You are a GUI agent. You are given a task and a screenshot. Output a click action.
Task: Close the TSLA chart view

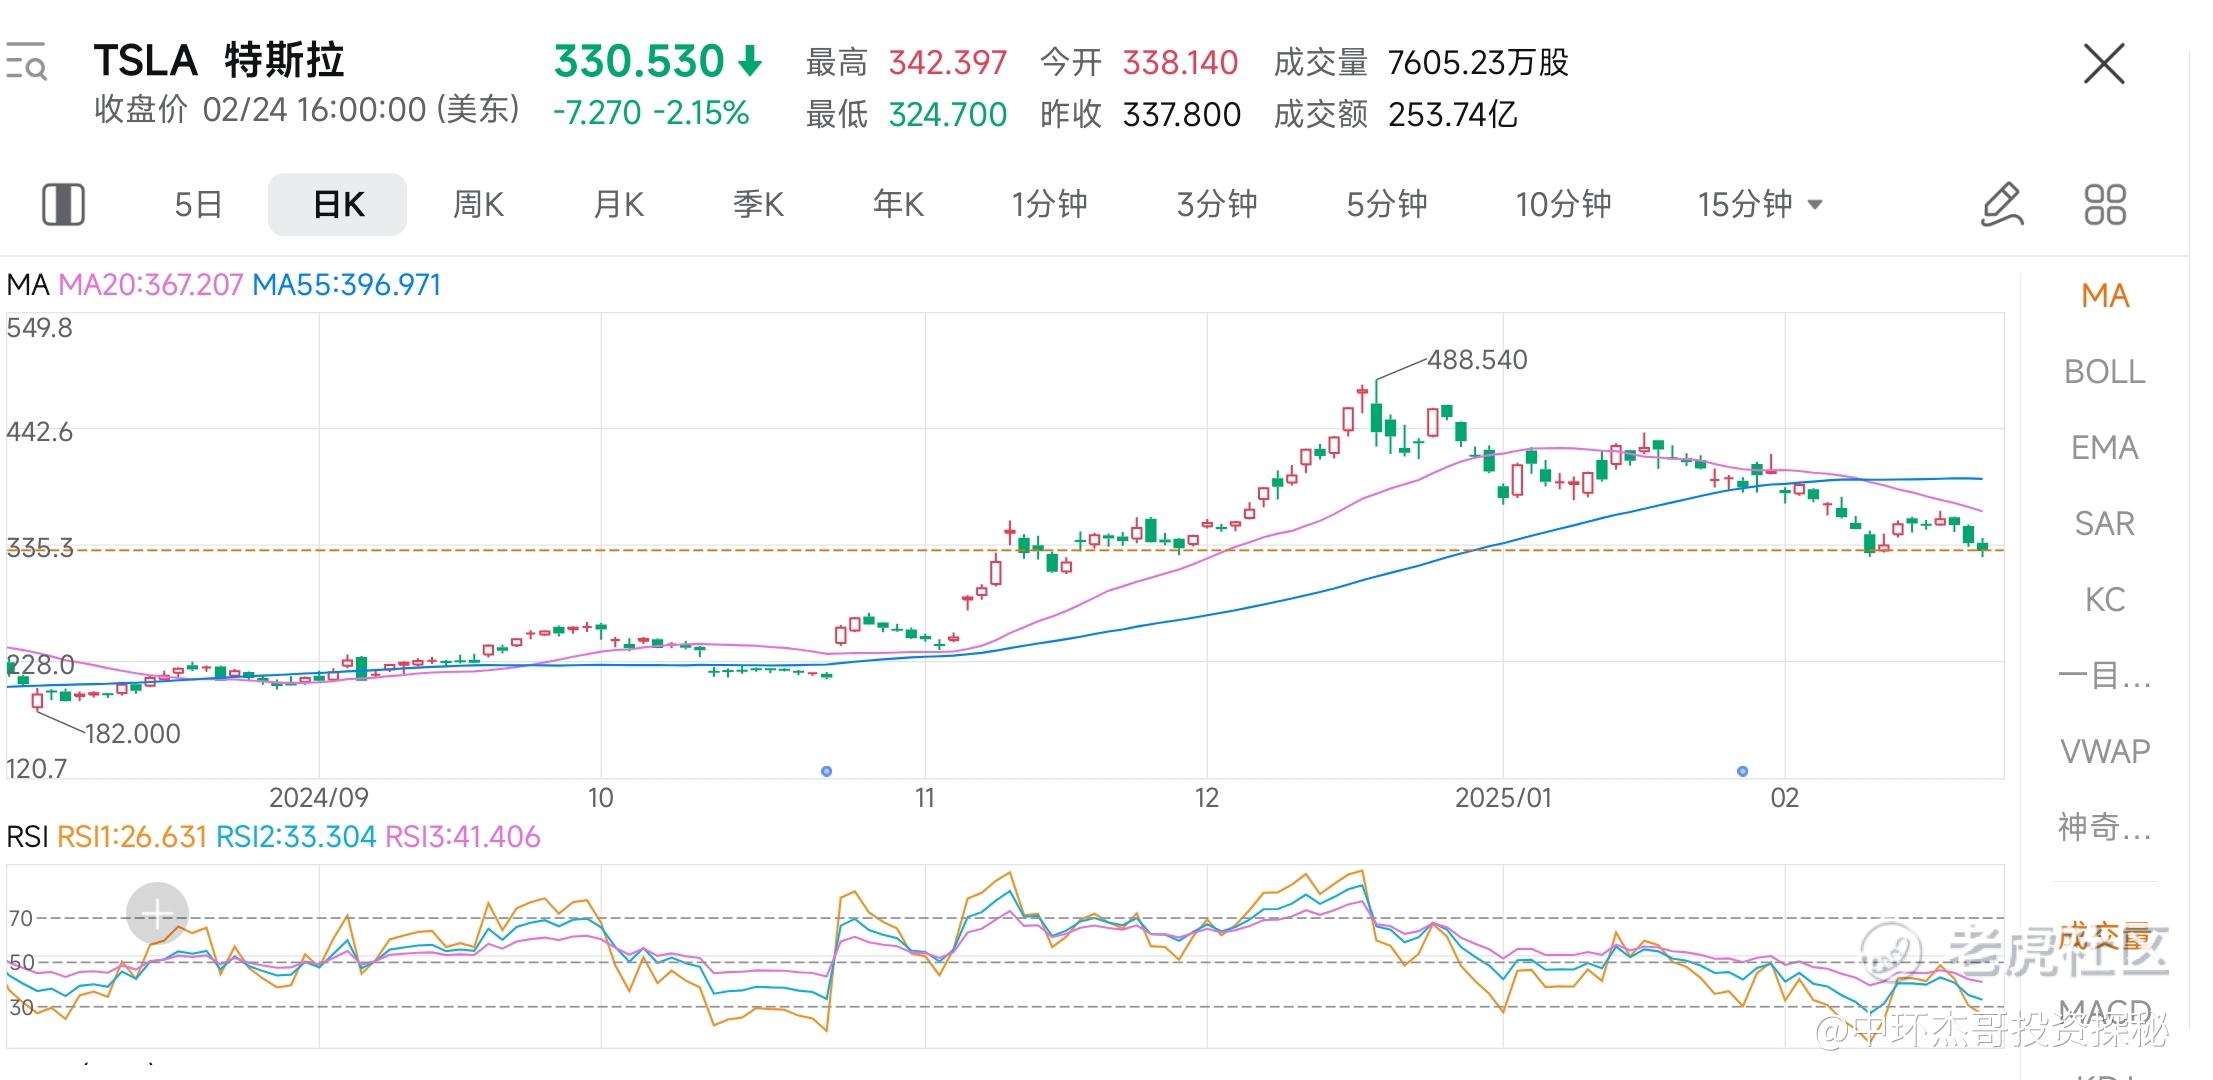pyautogui.click(x=2104, y=64)
